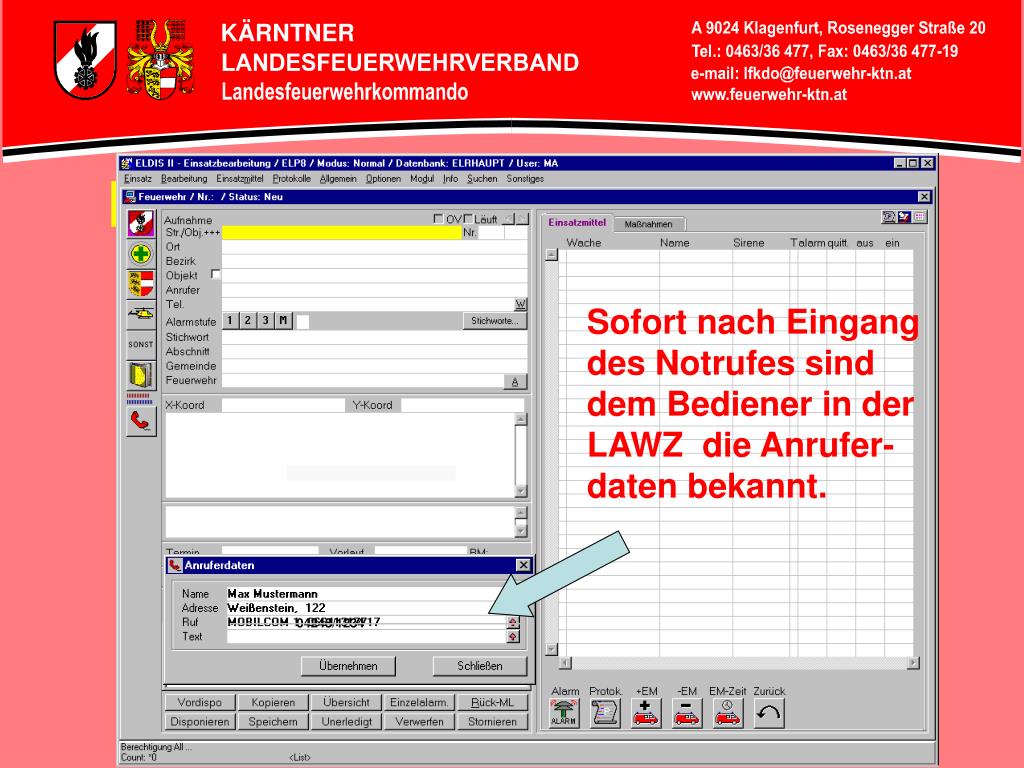Click the W button beside Tel. field
Image resolution: width=1024 pixels, height=768 pixels.
pos(520,304)
